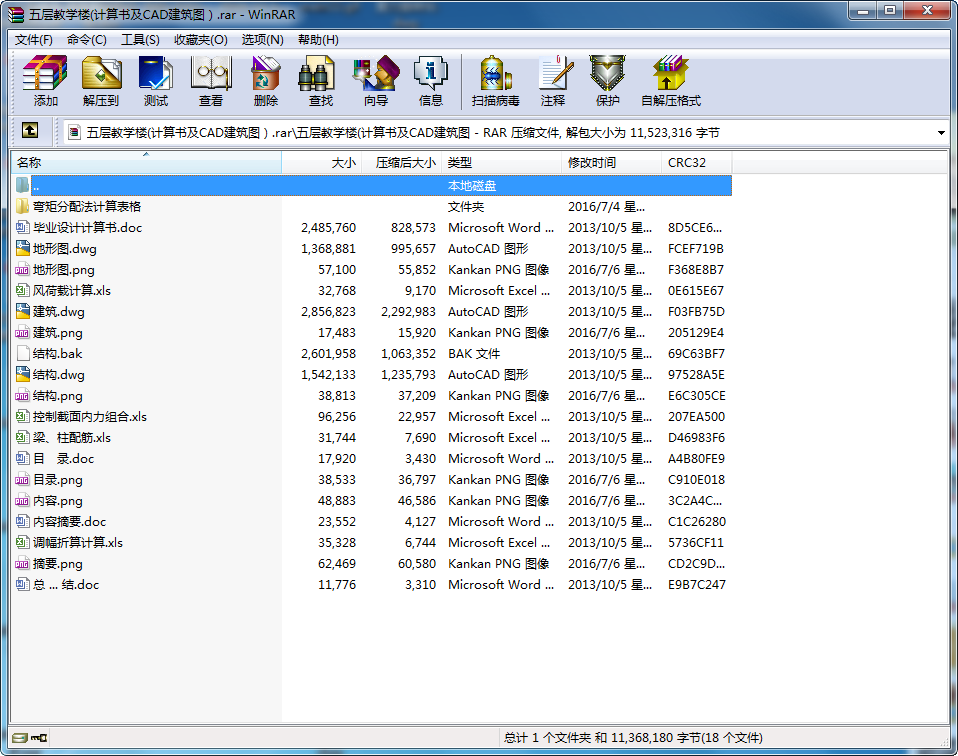
Task: Click the 解压到 (Extract To) toolbar icon
Action: [101, 81]
